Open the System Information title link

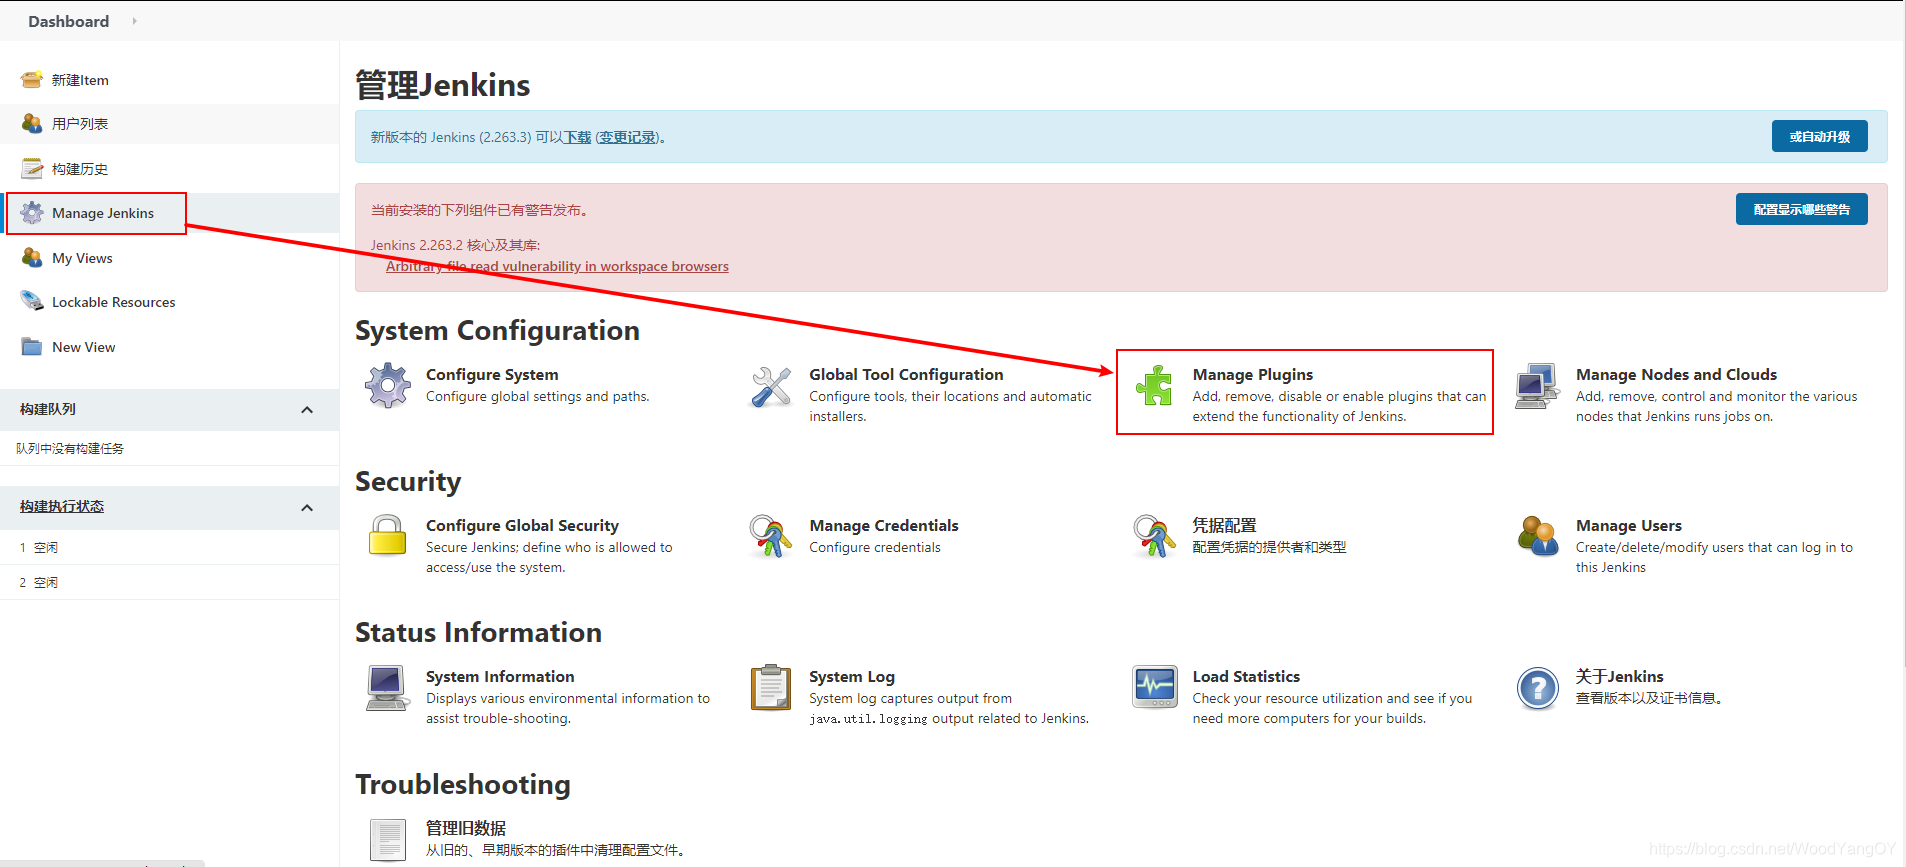tap(500, 676)
